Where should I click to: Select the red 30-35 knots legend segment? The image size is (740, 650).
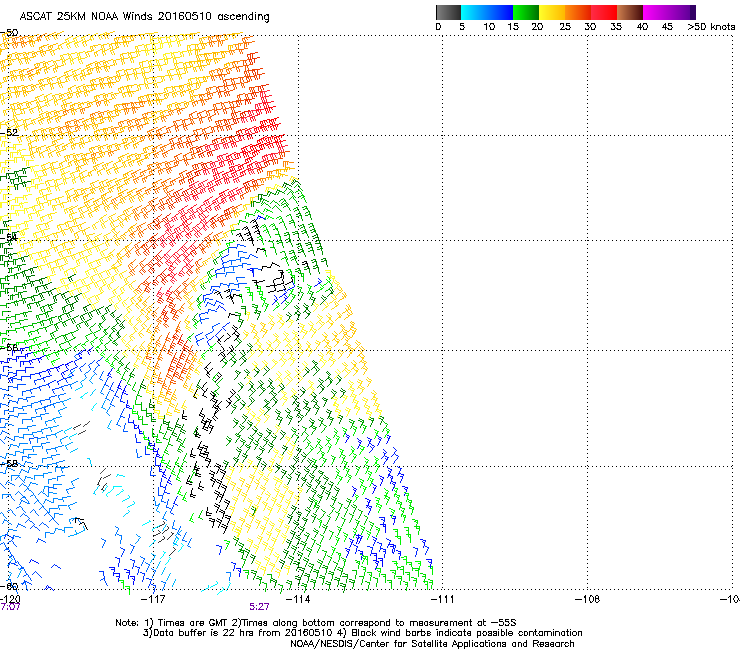click(604, 12)
